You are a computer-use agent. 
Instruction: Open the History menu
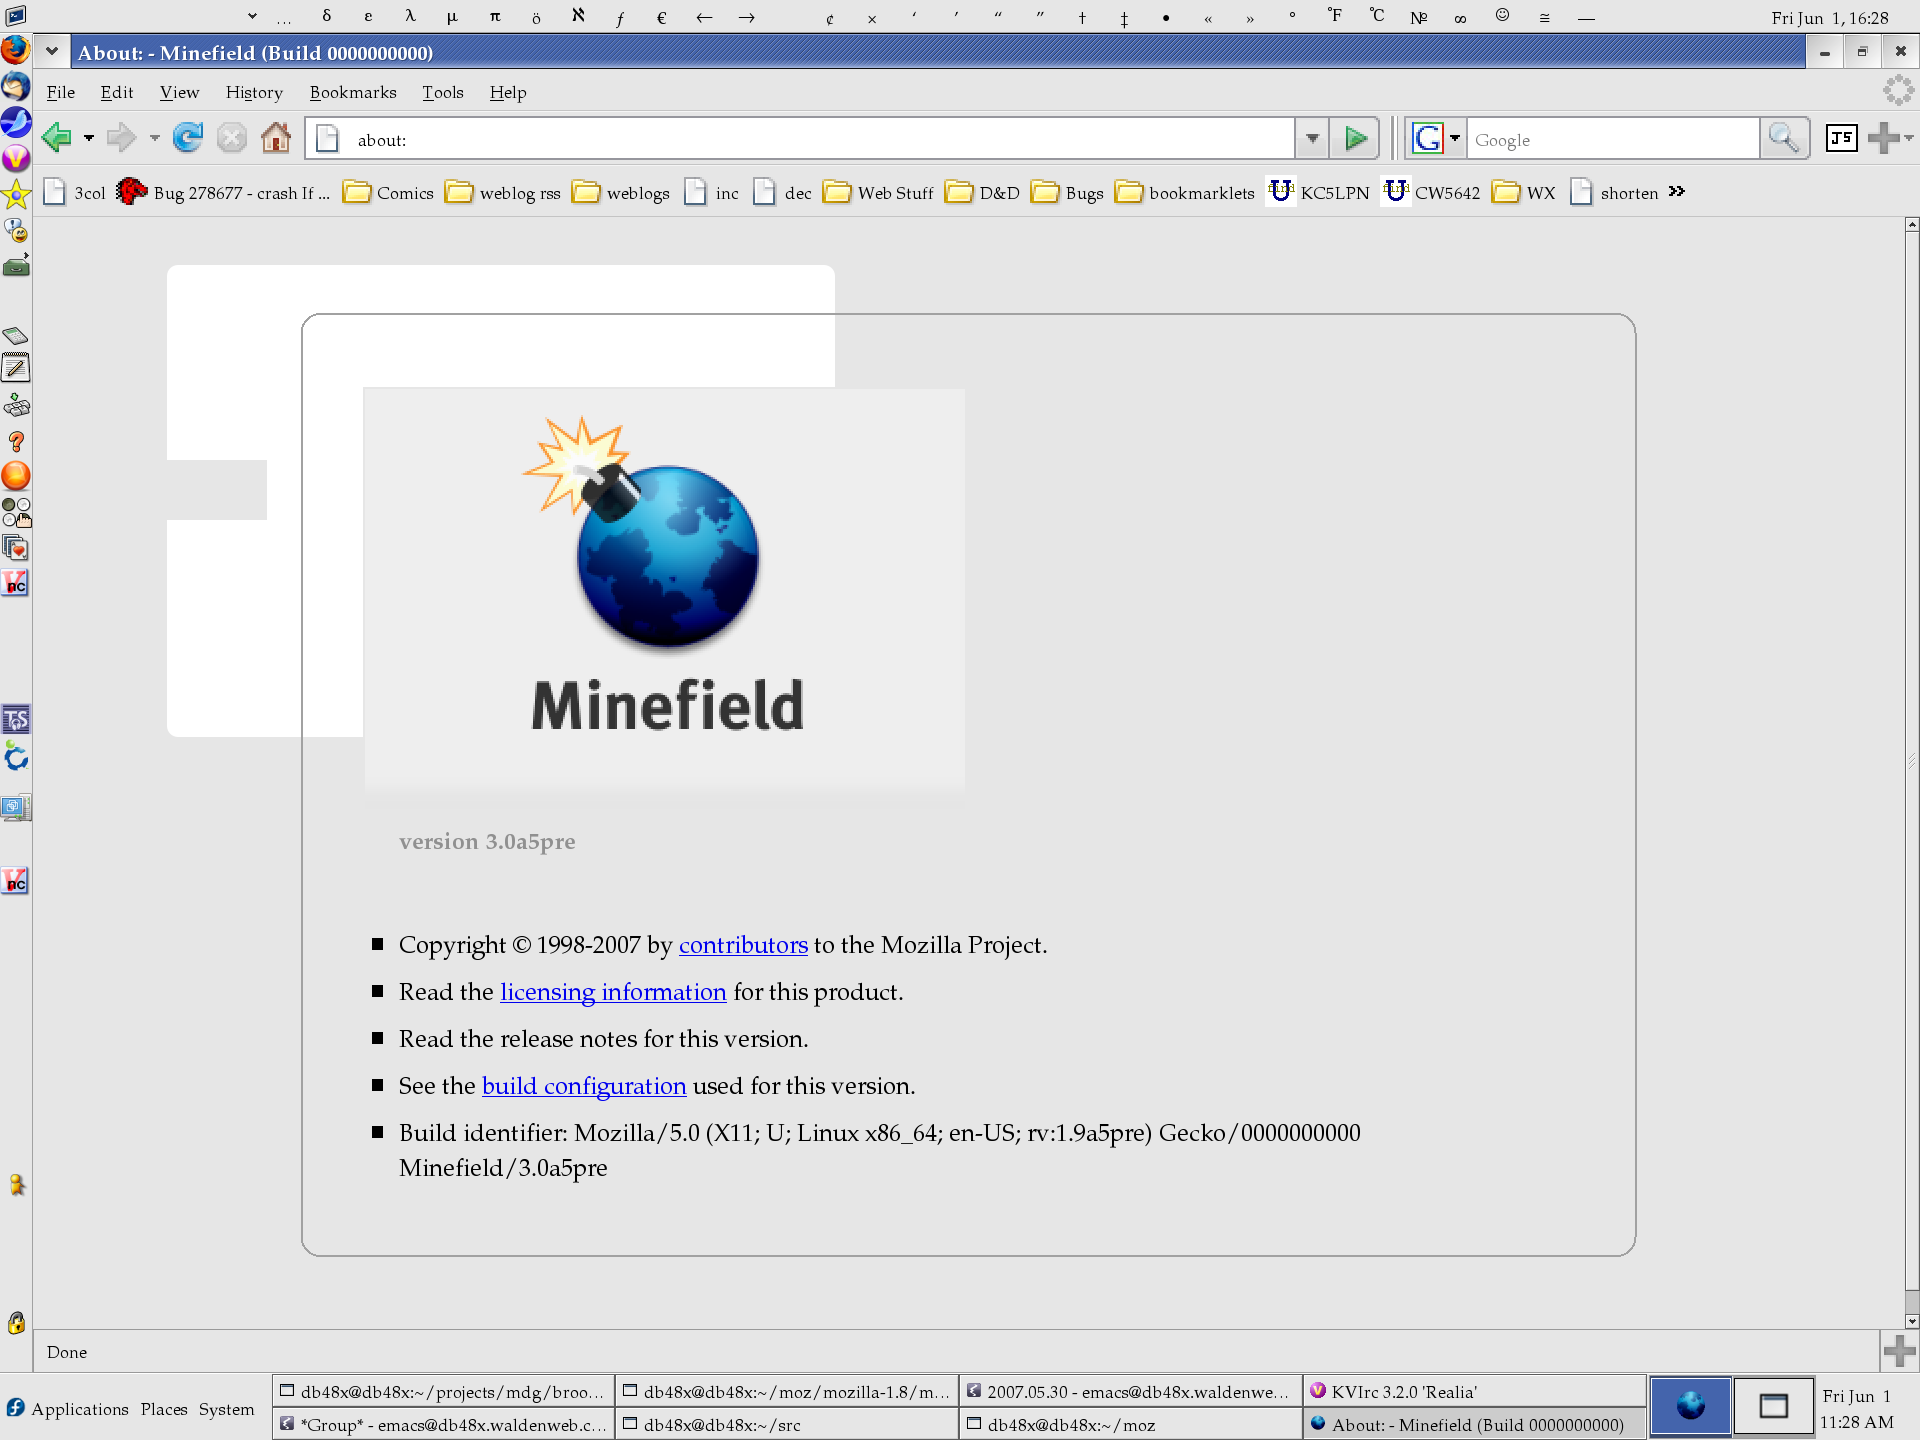[x=254, y=92]
